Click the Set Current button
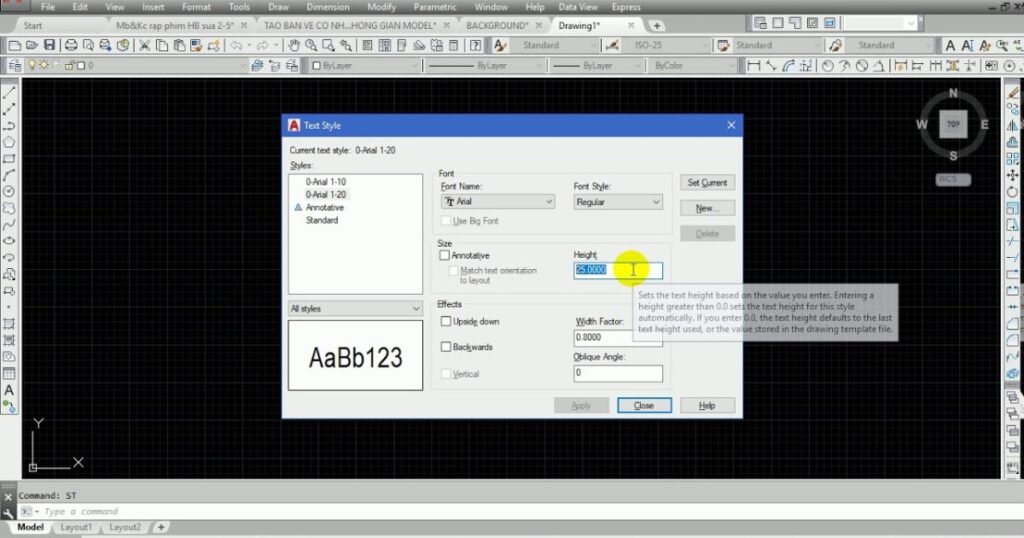The height and width of the screenshot is (538, 1024). point(707,183)
